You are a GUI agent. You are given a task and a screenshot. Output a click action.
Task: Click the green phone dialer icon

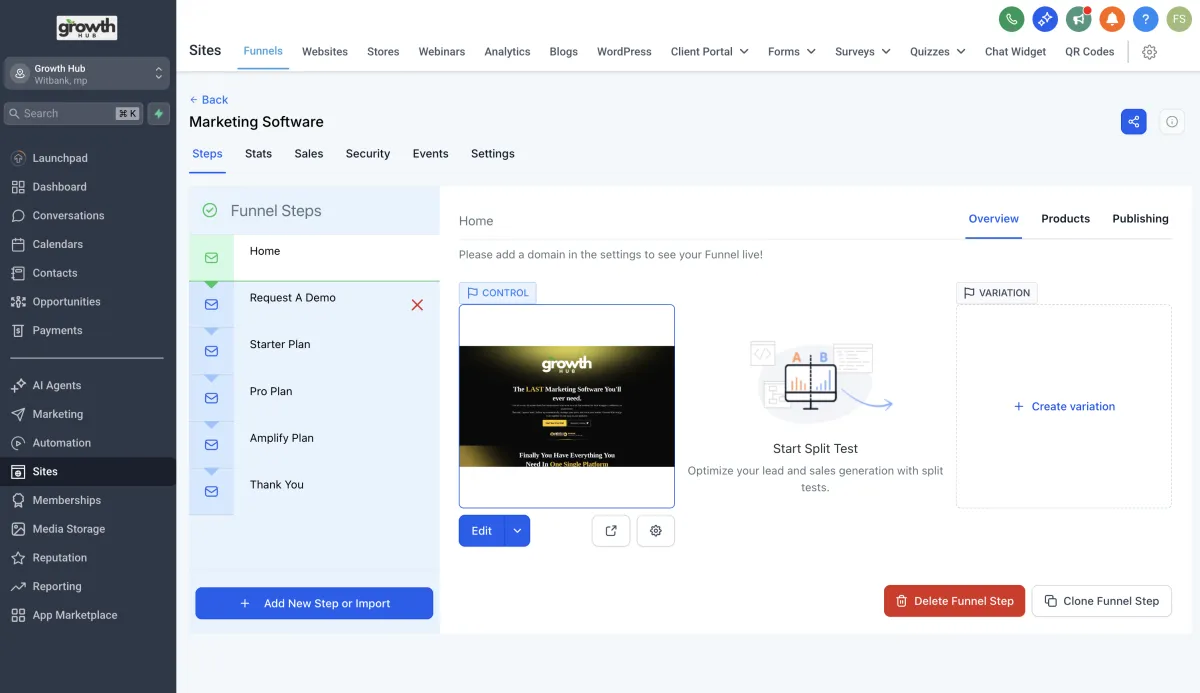point(1012,18)
